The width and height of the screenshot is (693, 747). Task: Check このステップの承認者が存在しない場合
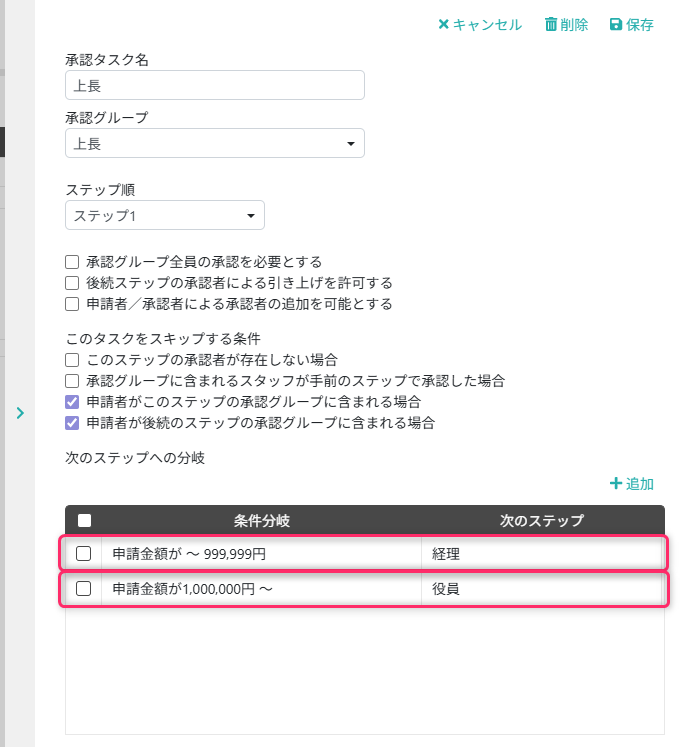click(x=72, y=359)
